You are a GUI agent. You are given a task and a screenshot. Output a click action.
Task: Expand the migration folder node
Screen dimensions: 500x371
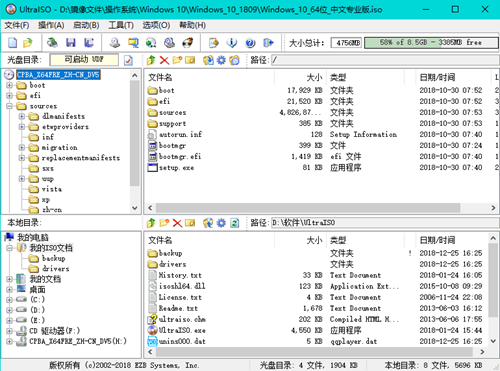click(22, 147)
